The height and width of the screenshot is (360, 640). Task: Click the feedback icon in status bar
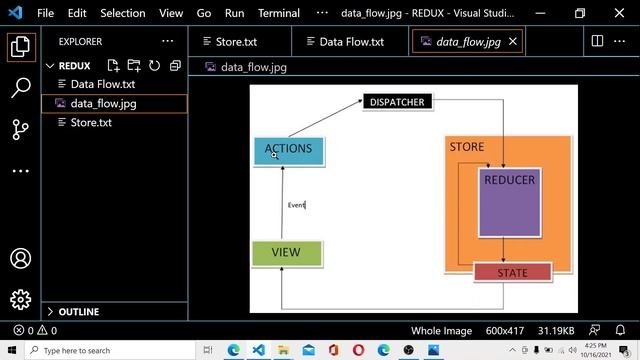tap(594, 330)
